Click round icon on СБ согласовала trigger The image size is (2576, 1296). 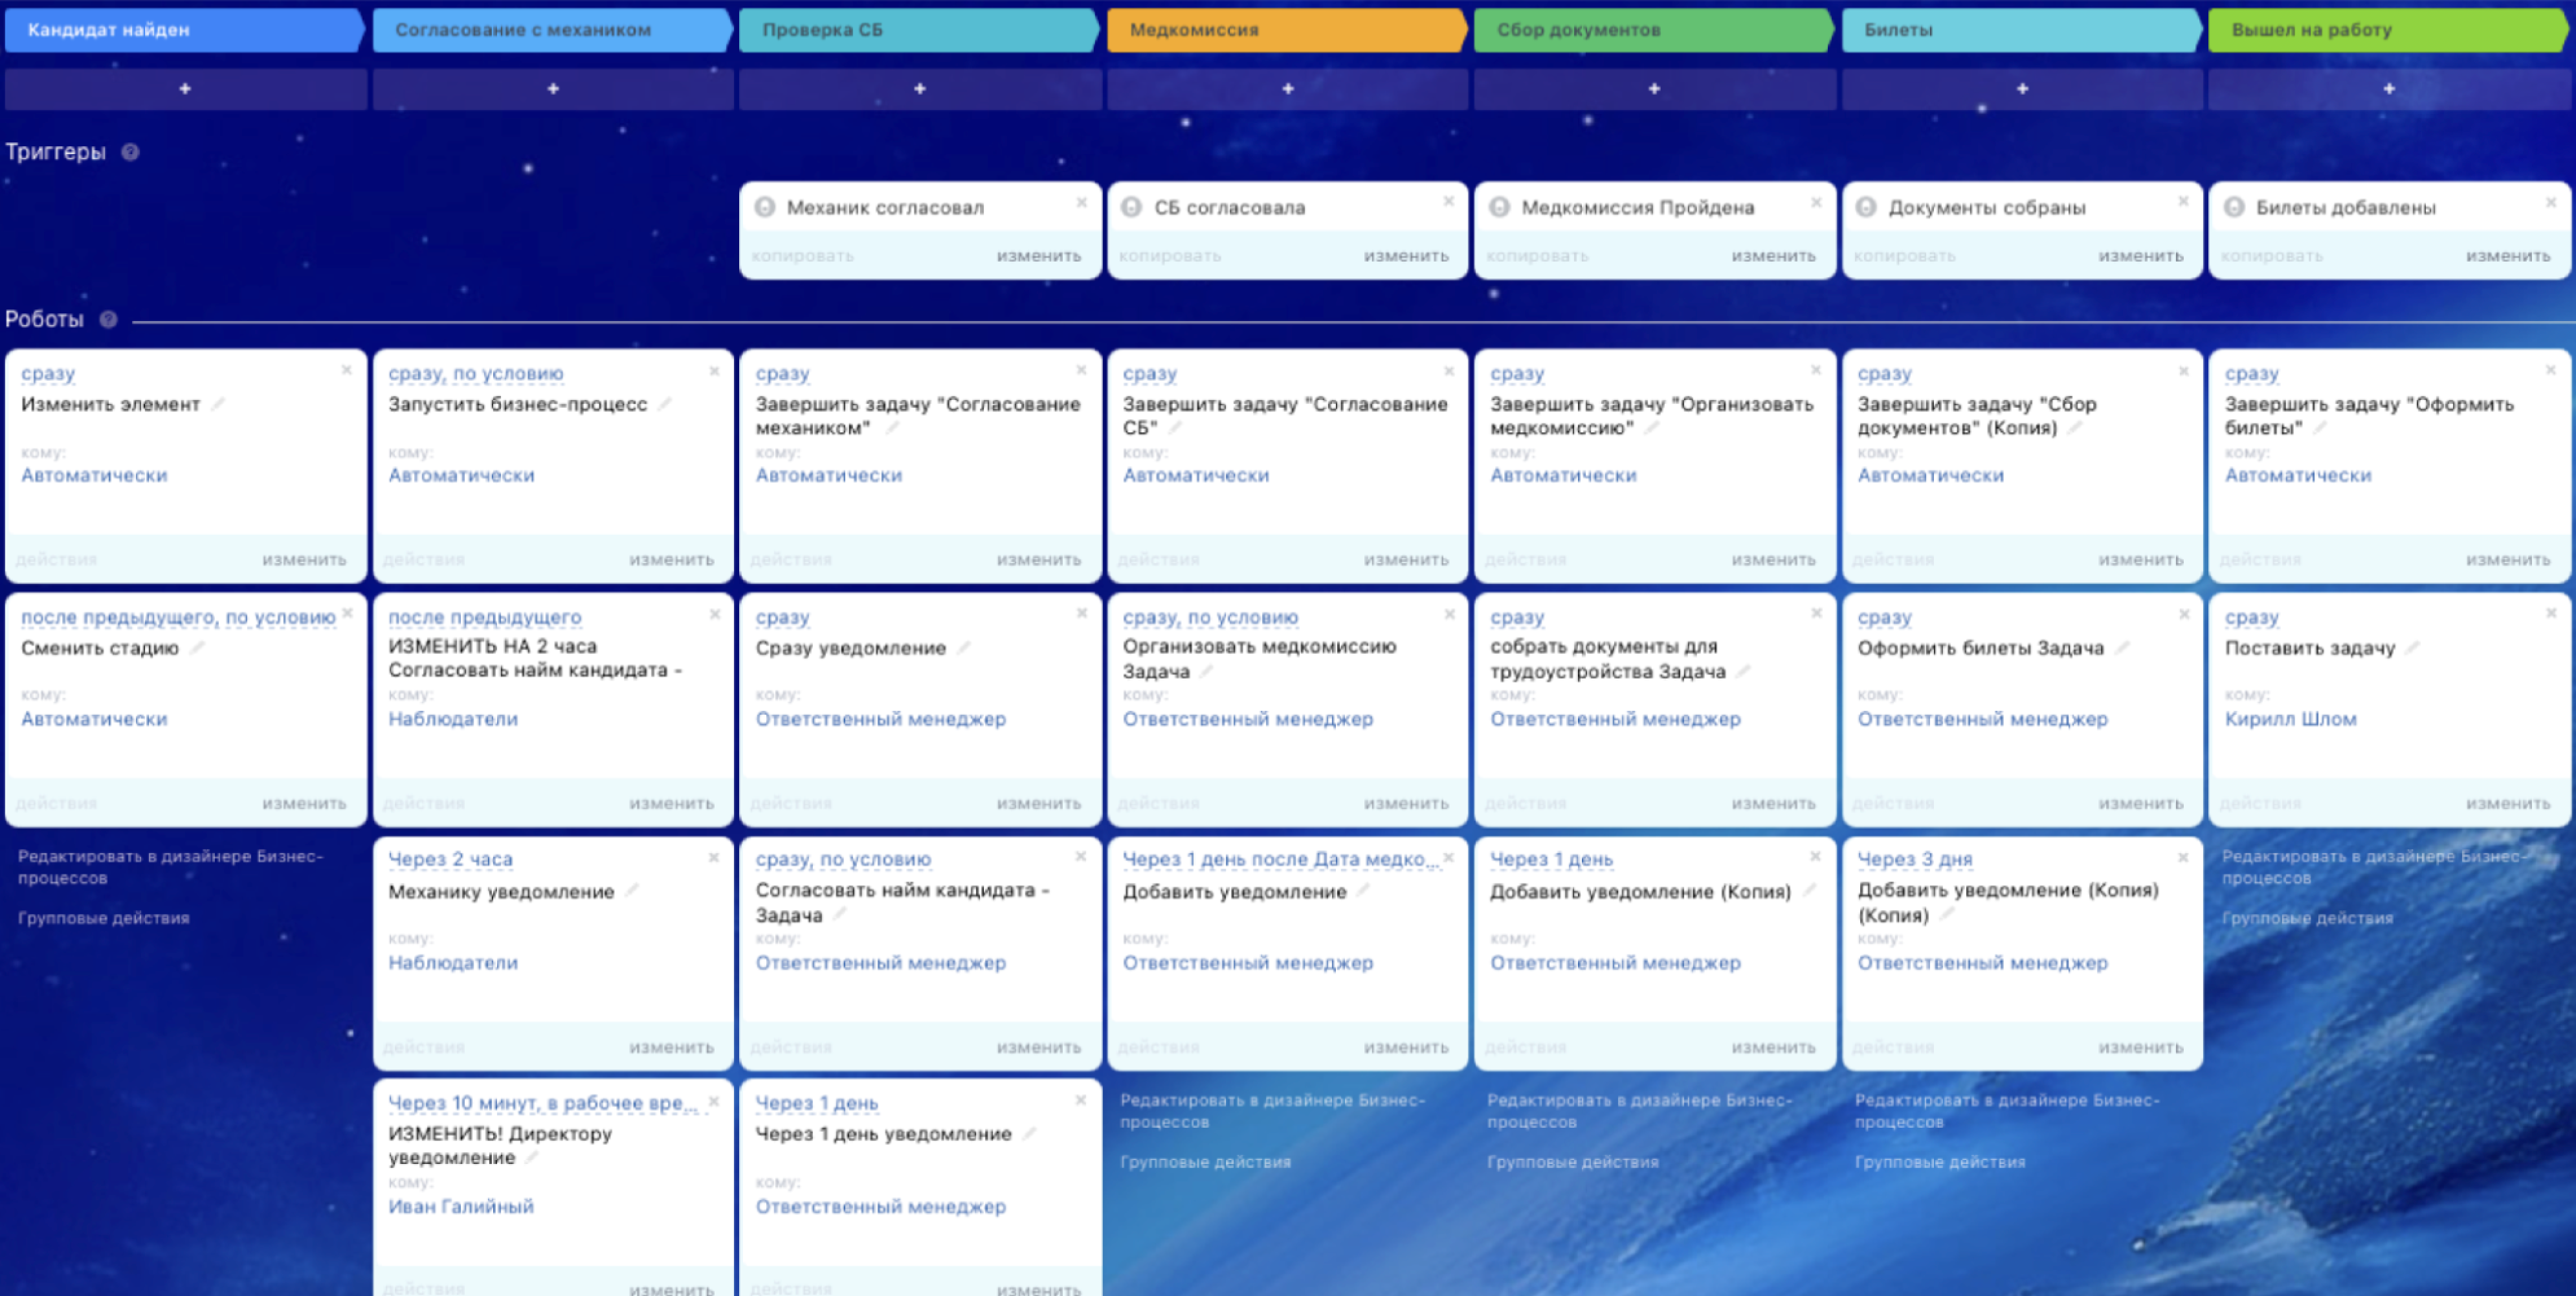[1131, 207]
